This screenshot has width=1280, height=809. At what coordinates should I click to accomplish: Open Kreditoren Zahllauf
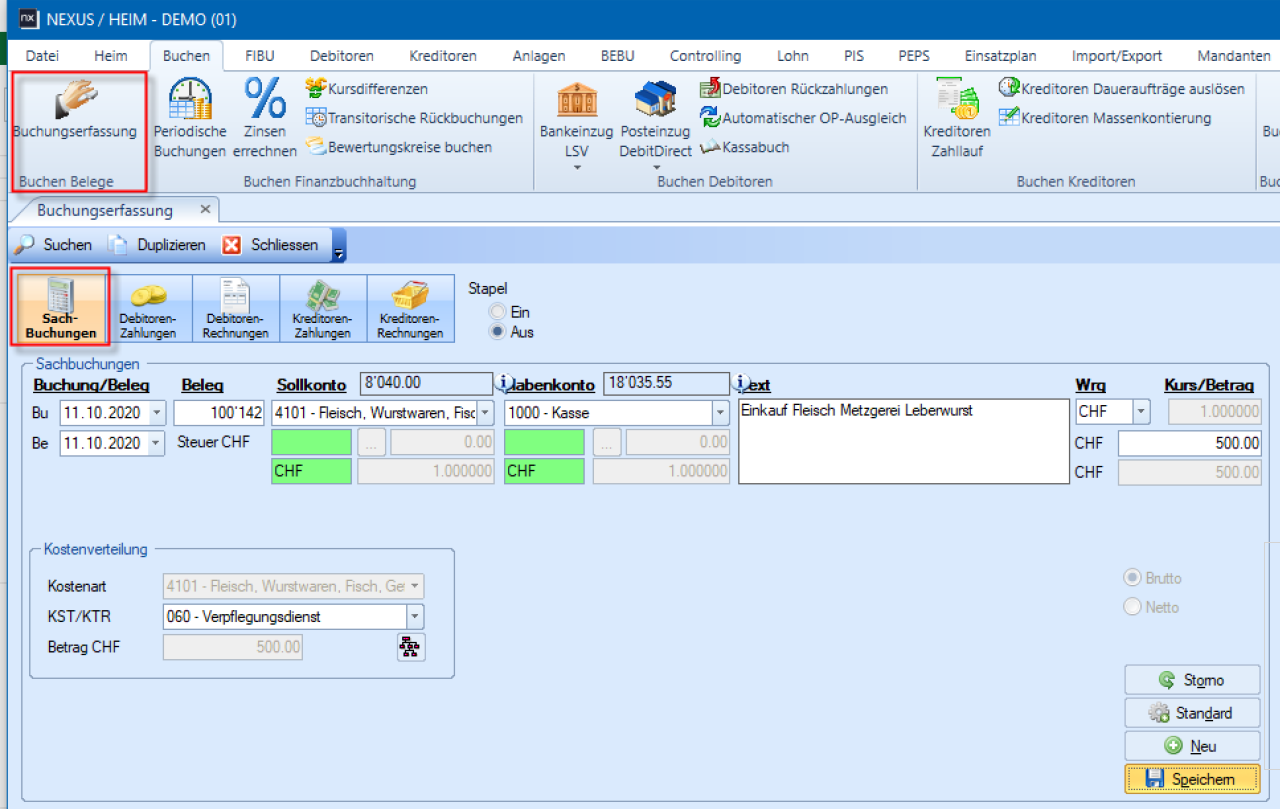point(956,118)
